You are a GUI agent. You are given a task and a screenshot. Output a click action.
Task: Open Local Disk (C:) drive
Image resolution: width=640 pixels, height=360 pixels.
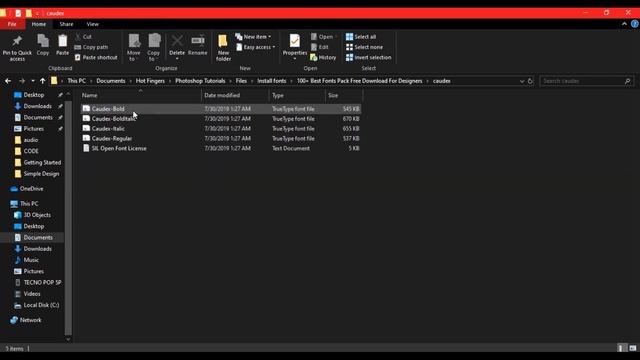pos(41,305)
